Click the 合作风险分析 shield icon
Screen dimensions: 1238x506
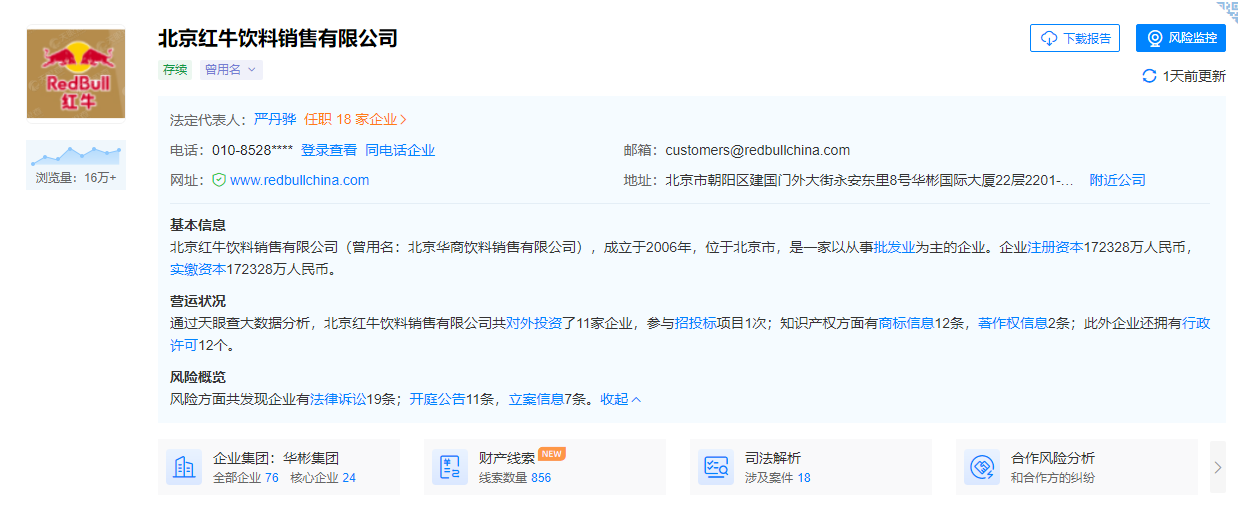click(981, 467)
